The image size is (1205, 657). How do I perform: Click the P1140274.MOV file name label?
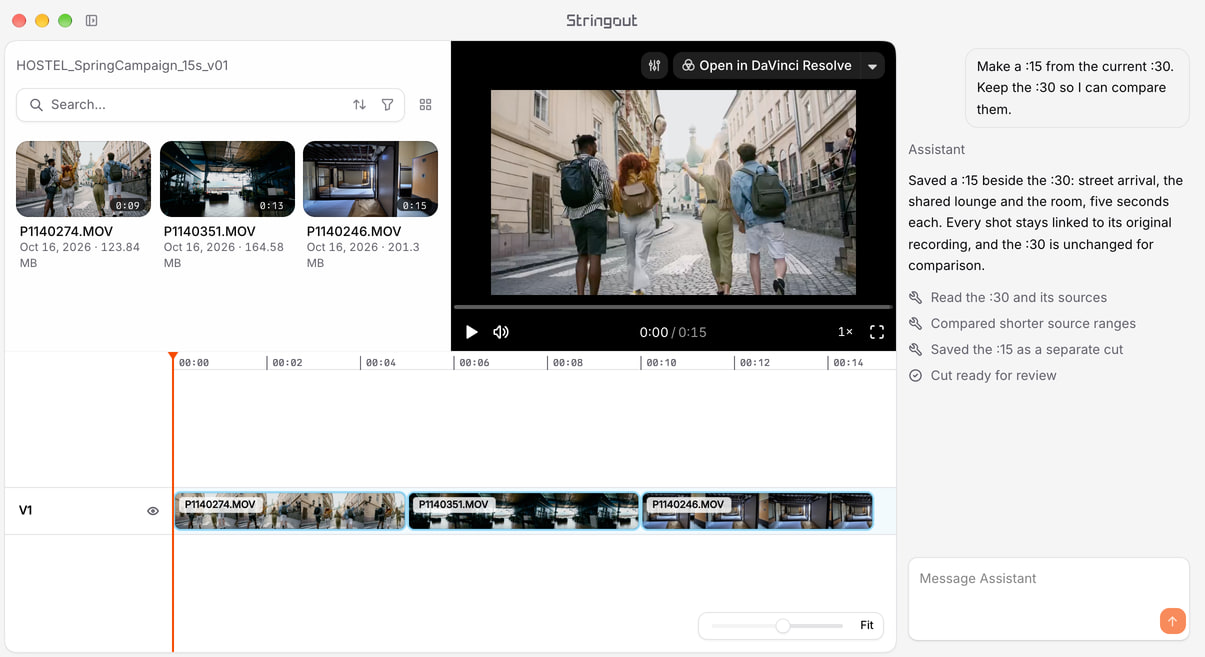66,231
